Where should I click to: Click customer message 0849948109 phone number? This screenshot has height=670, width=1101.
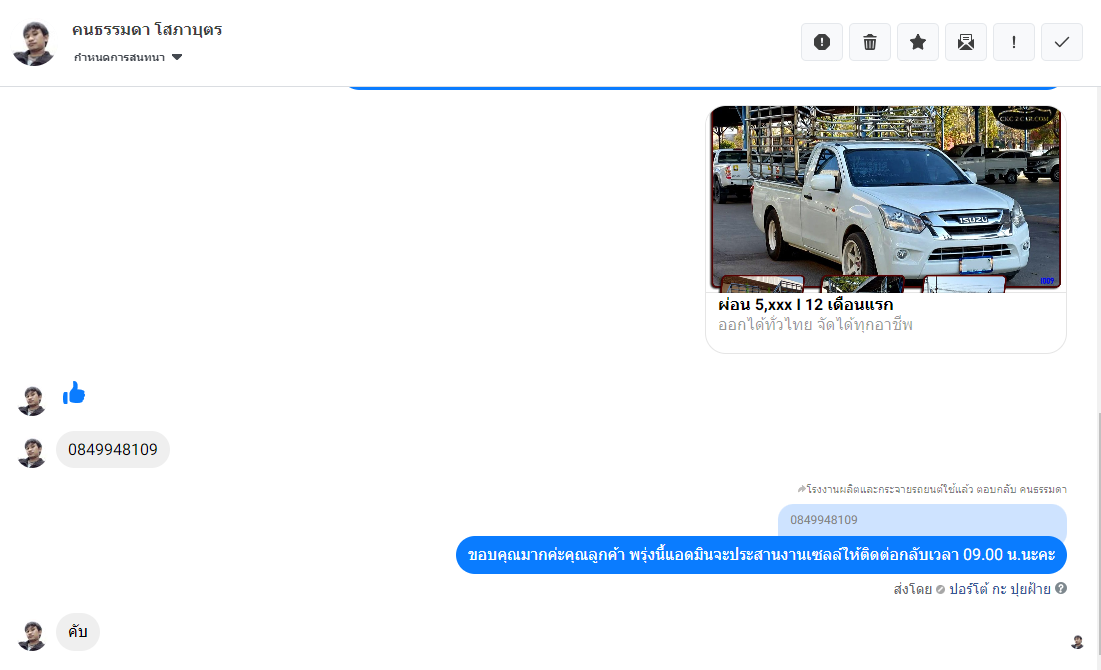click(x=113, y=450)
